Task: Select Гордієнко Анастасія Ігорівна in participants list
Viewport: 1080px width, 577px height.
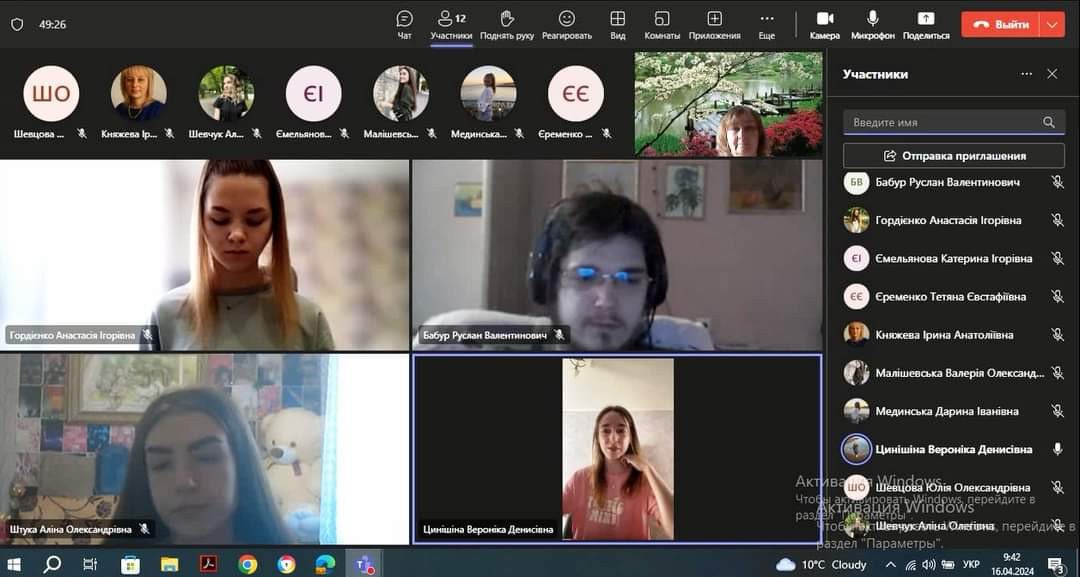Action: (954, 220)
